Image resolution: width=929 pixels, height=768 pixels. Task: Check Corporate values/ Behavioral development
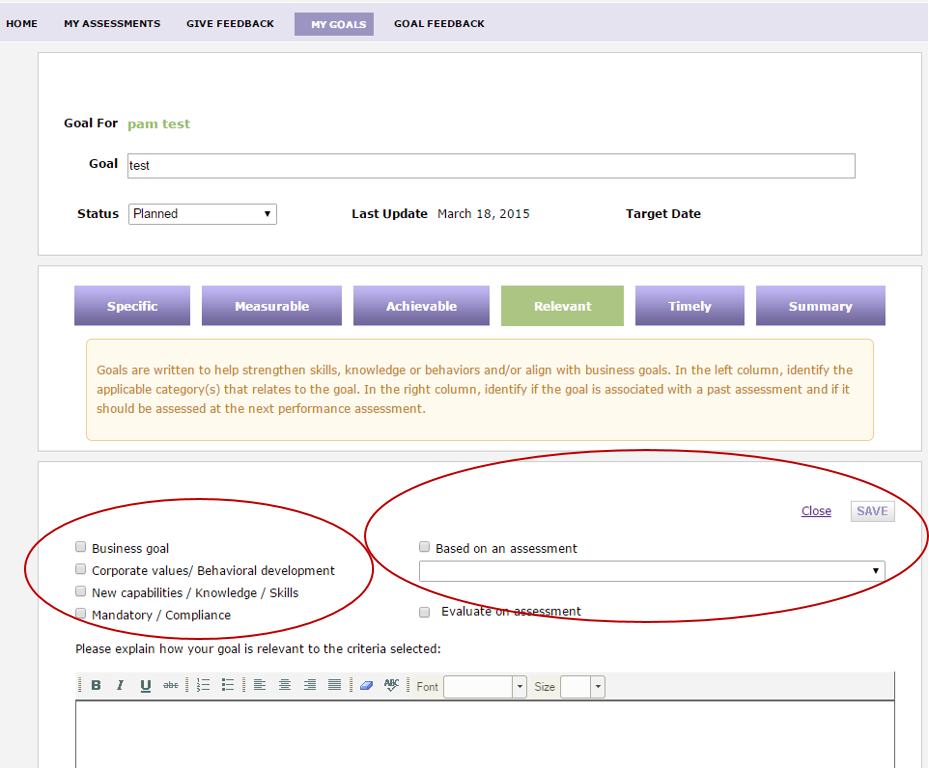pyautogui.click(x=81, y=569)
